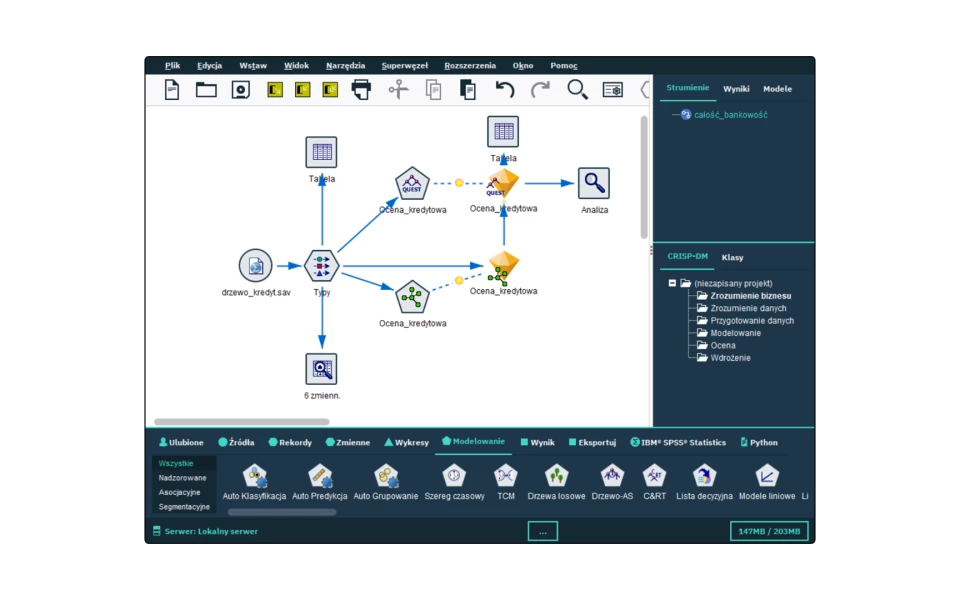Click the canvas horizontal scrollbar
The width and height of the screenshot is (960, 600).
(241, 422)
